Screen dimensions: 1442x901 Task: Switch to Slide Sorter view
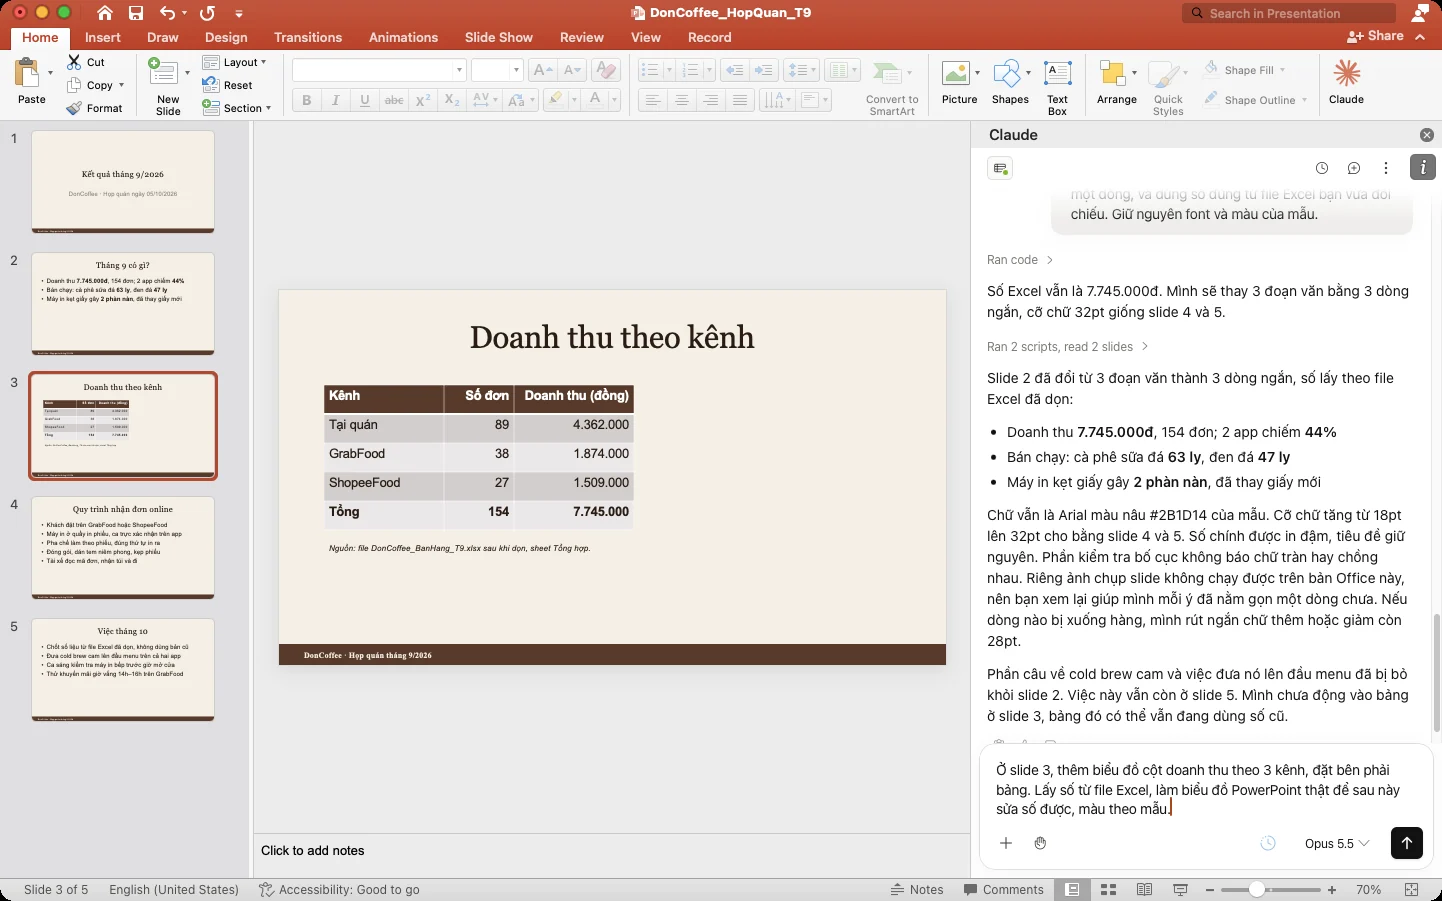click(1108, 890)
